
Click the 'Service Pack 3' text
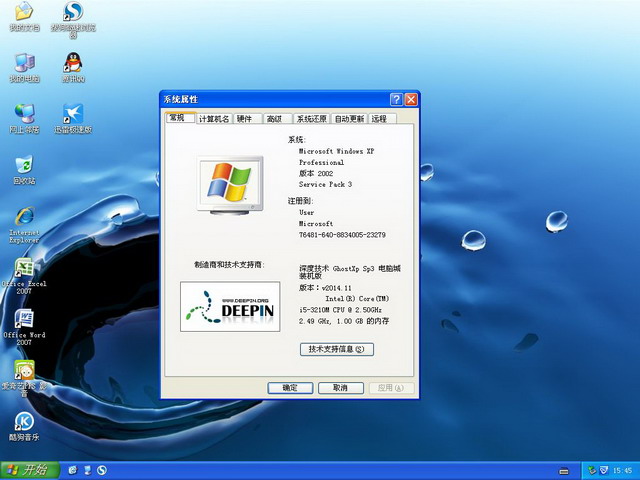tap(325, 184)
